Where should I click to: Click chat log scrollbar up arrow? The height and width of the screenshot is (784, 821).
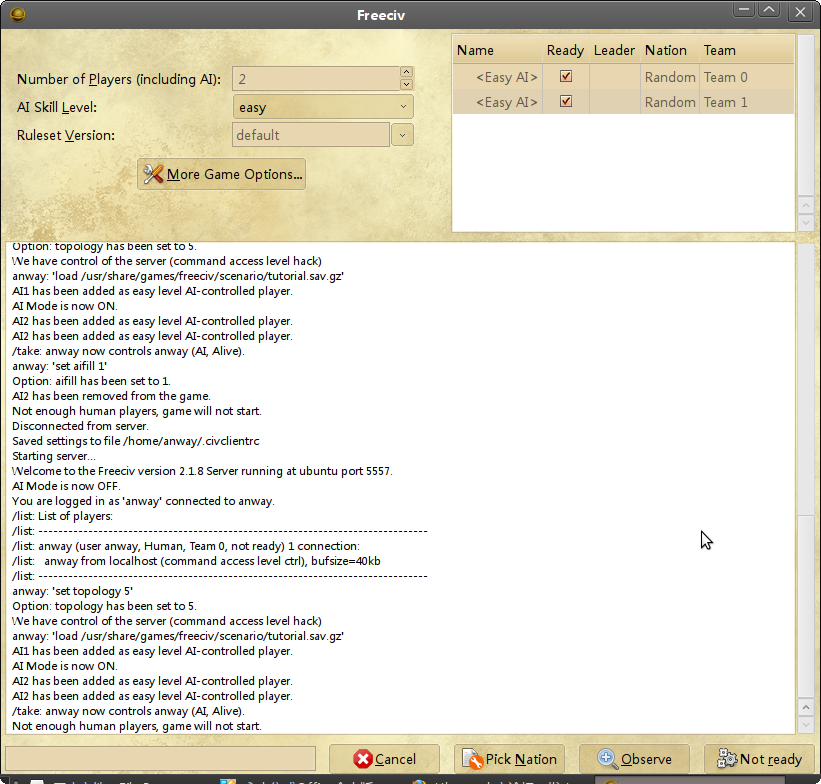[806, 708]
